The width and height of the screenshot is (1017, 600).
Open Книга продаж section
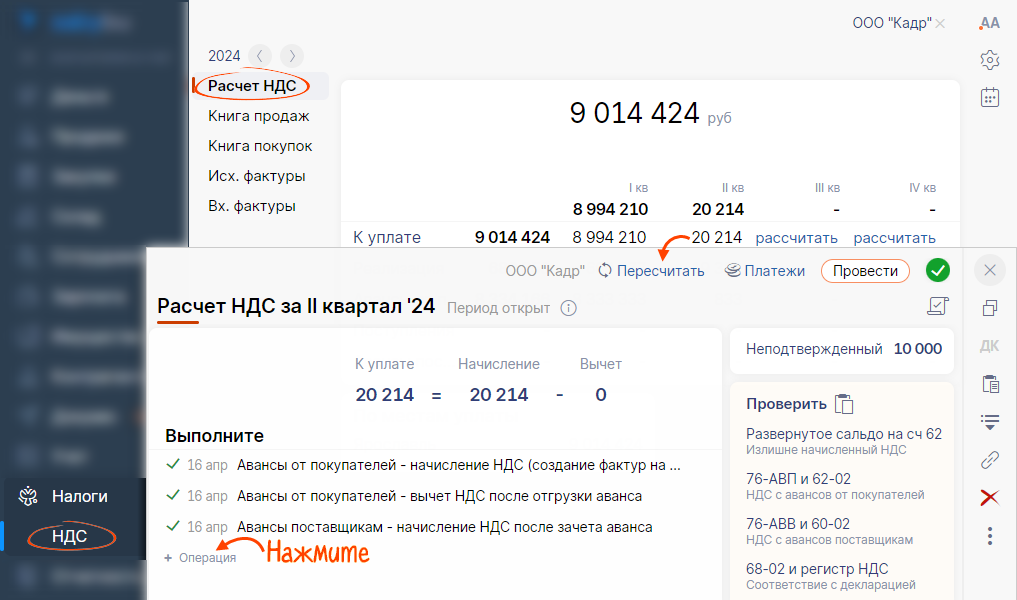pyautogui.click(x=259, y=116)
